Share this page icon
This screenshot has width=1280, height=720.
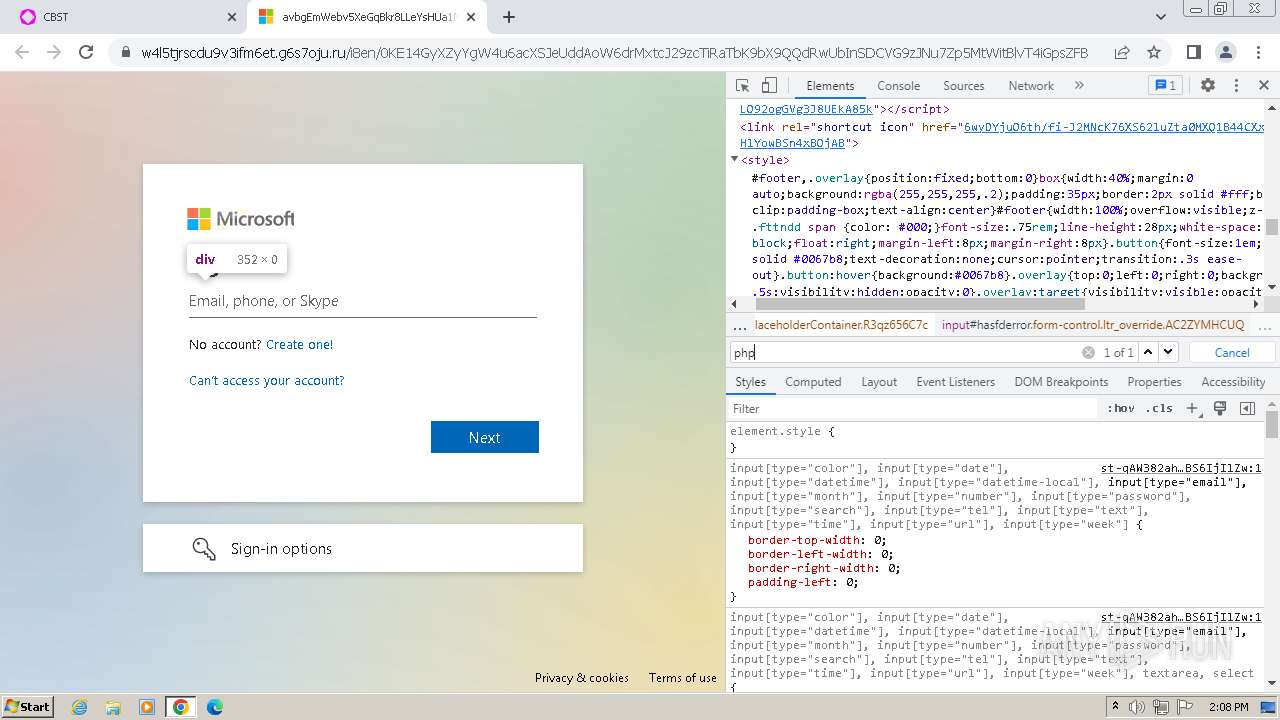1122,53
